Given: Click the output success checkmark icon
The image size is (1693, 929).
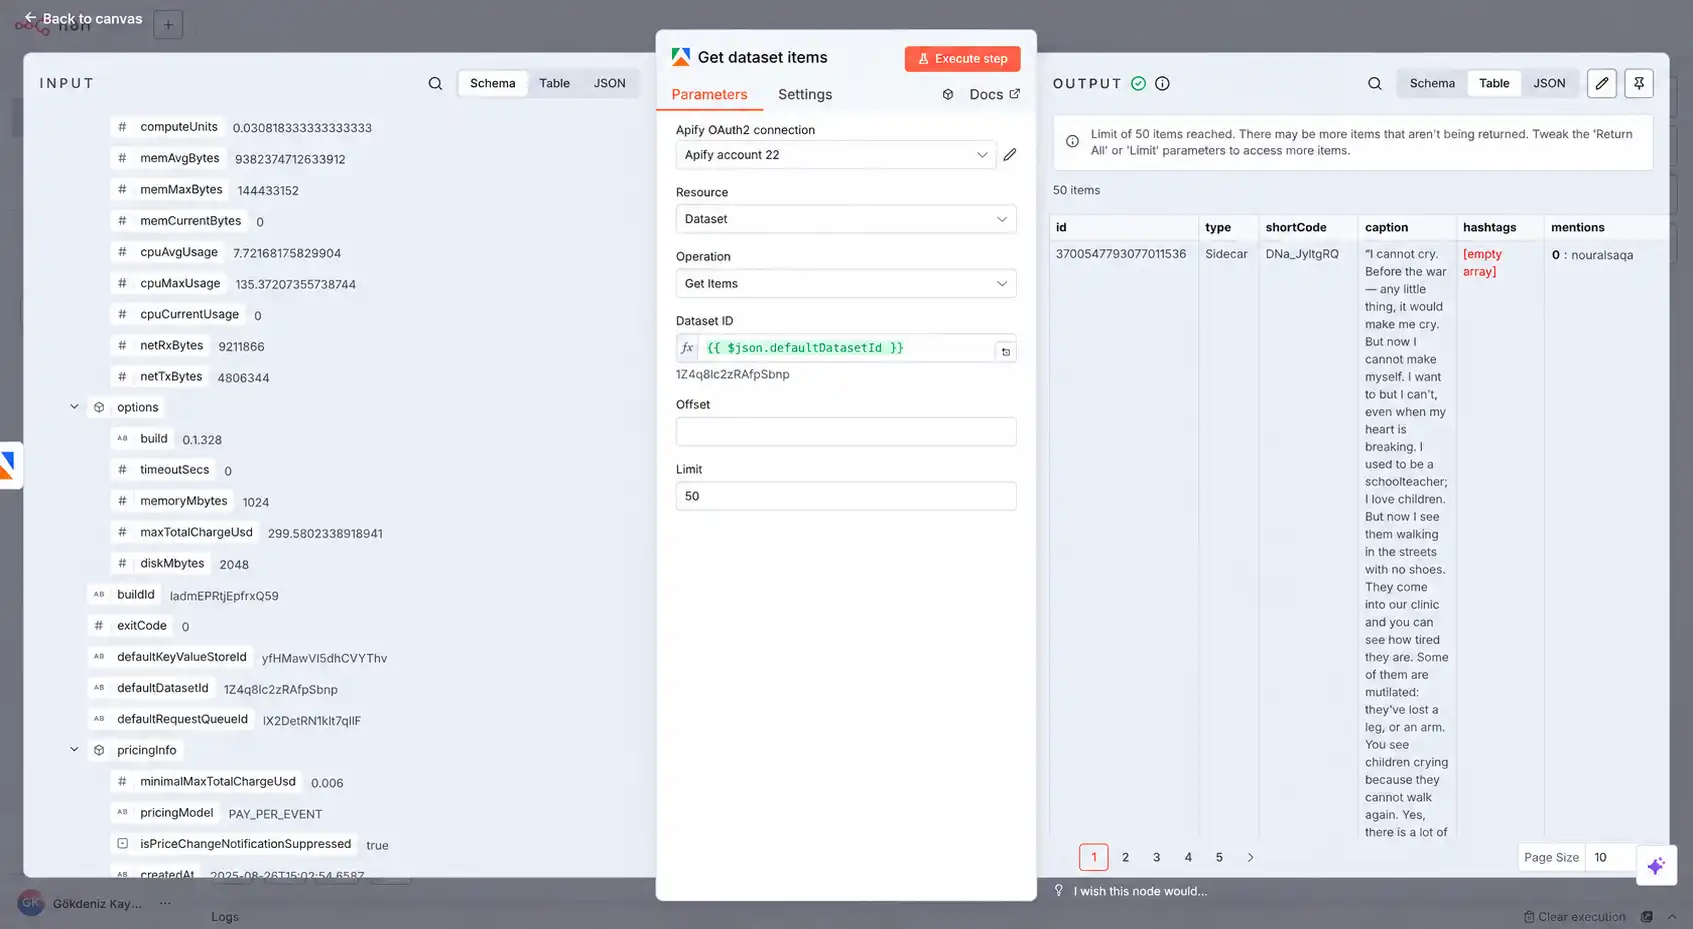Looking at the screenshot, I should pos(1138,84).
